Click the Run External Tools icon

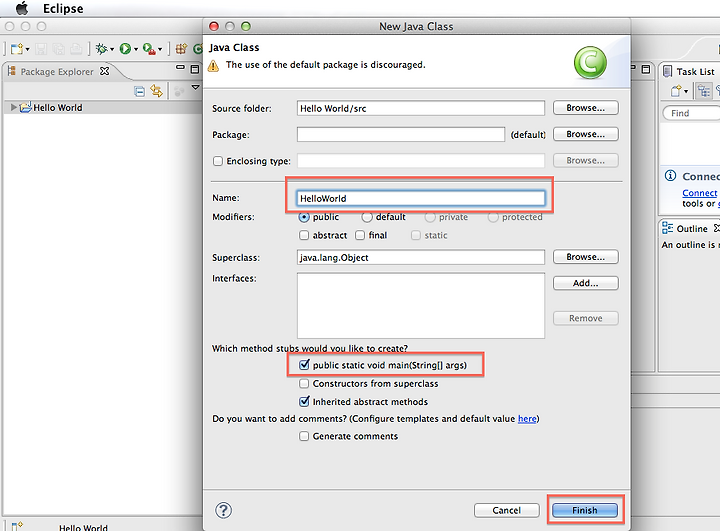149,49
